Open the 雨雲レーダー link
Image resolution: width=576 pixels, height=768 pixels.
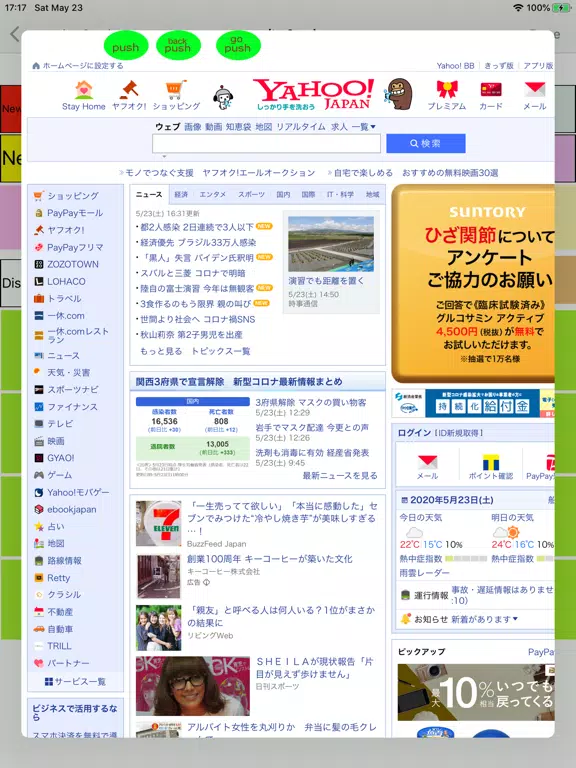tap(424, 573)
